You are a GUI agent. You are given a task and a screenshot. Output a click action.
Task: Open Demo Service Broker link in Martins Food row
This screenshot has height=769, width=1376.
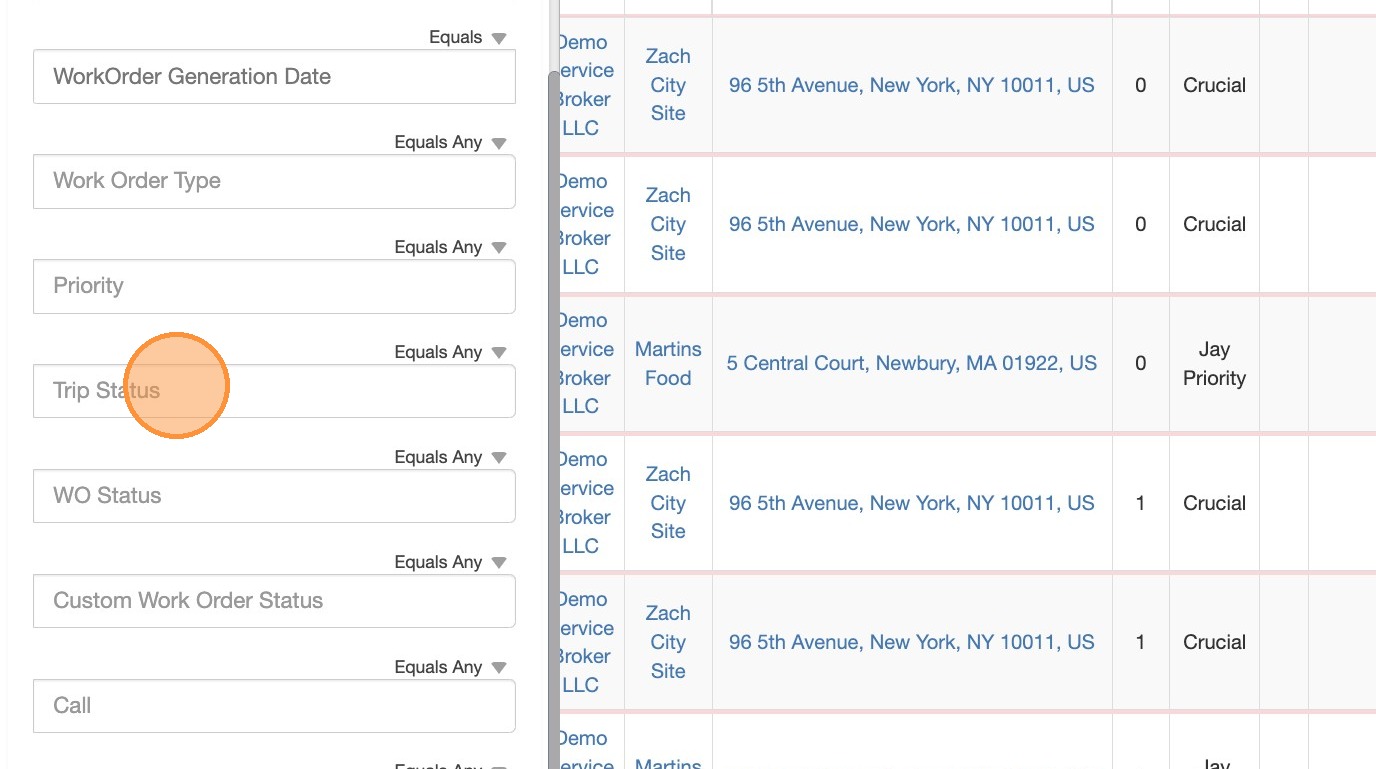pos(583,363)
